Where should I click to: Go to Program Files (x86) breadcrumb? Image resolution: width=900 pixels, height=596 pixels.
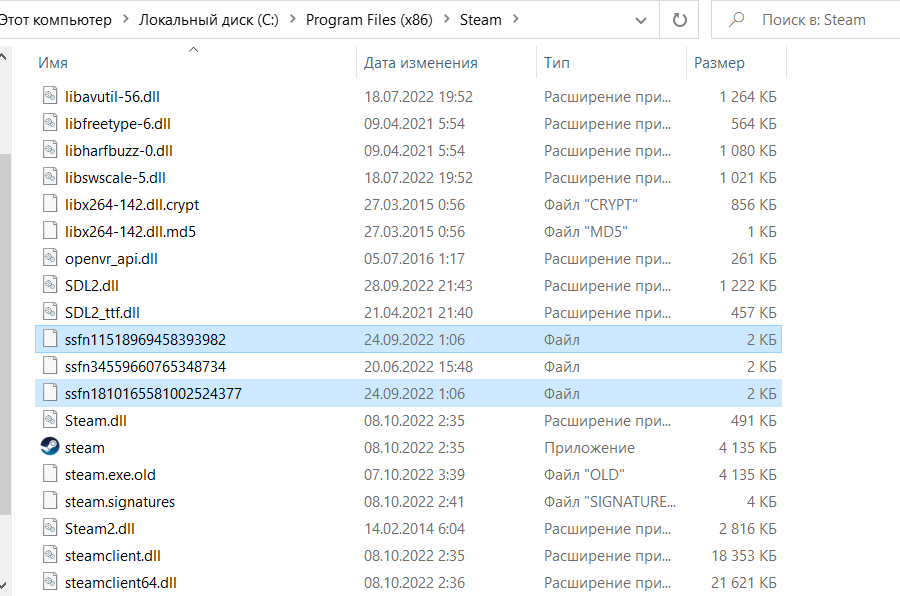[369, 20]
